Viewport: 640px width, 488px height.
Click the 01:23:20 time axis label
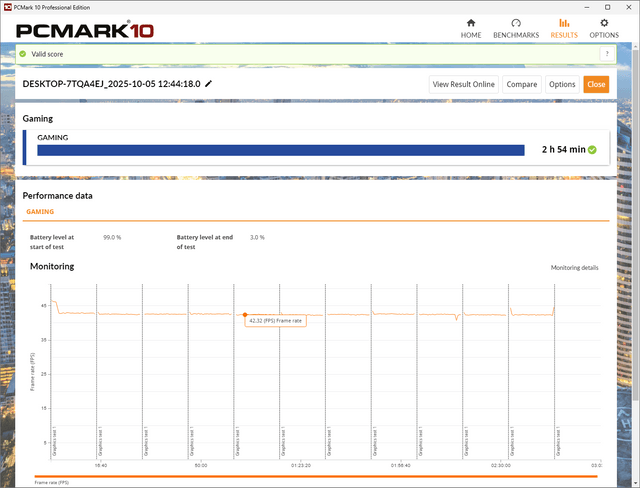(301, 466)
